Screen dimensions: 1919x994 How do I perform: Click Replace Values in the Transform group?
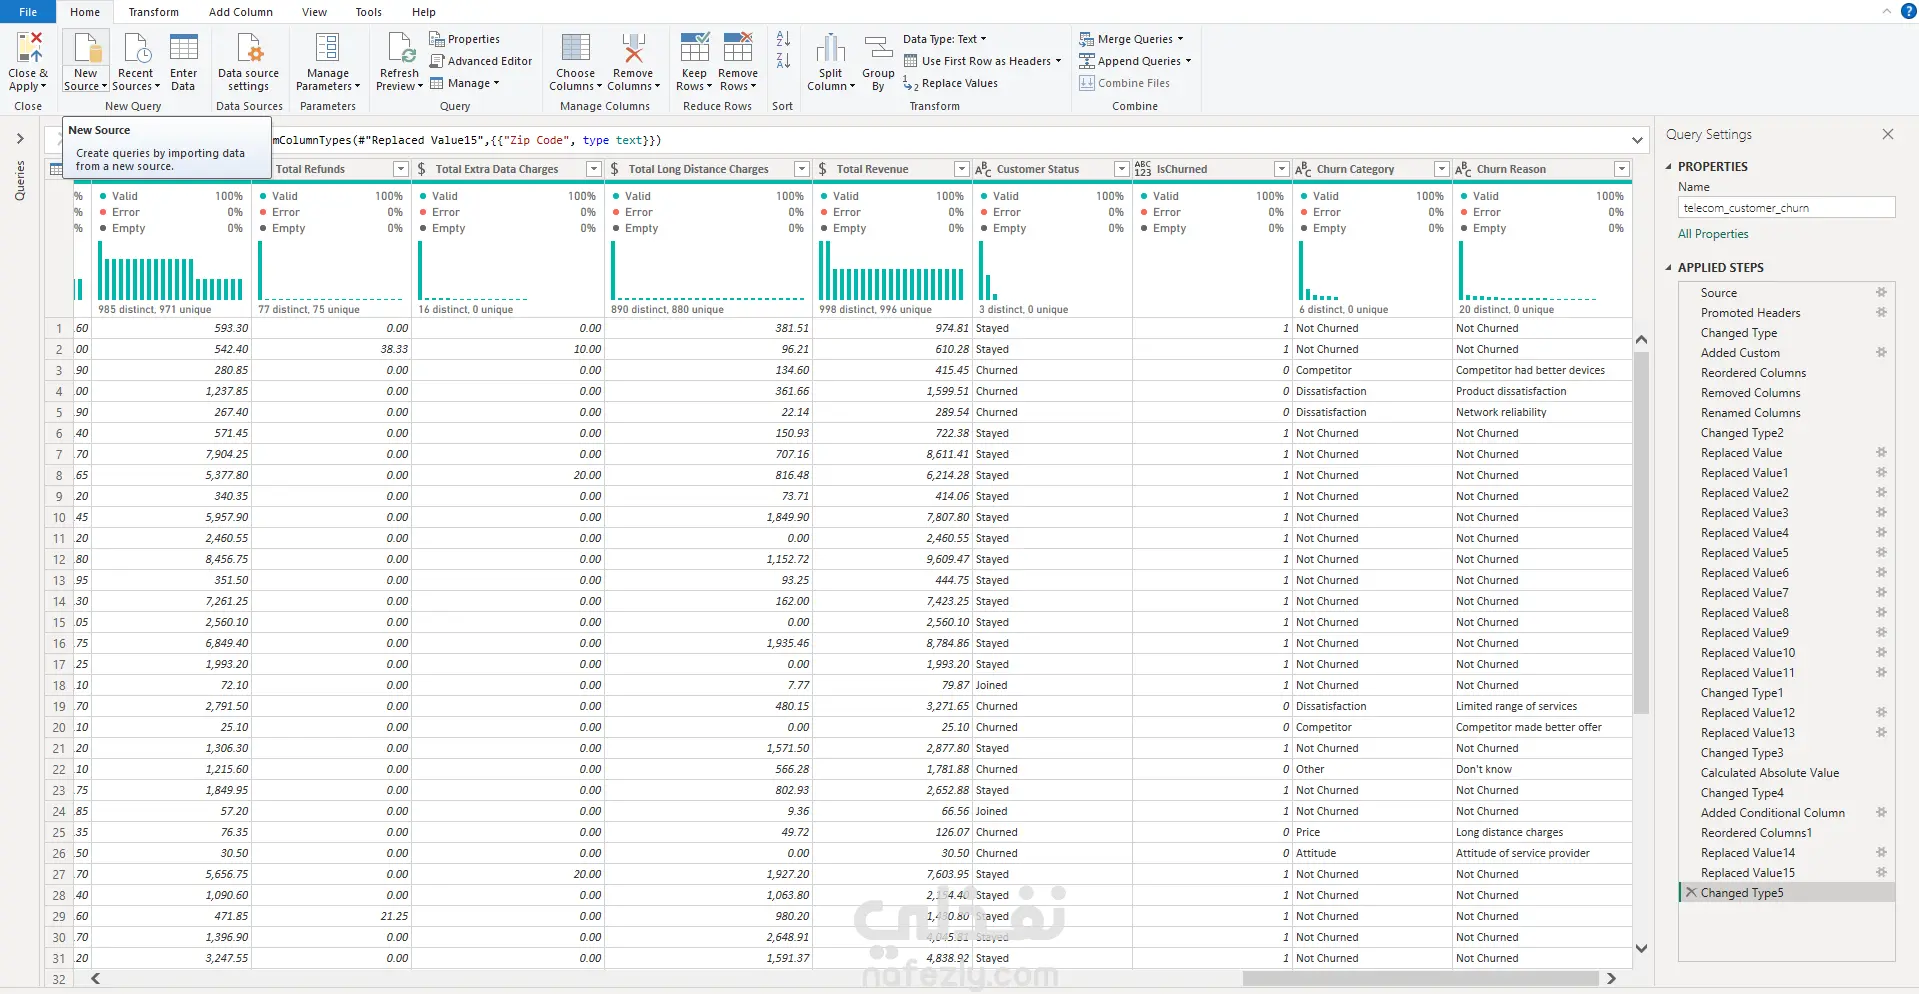951,83
